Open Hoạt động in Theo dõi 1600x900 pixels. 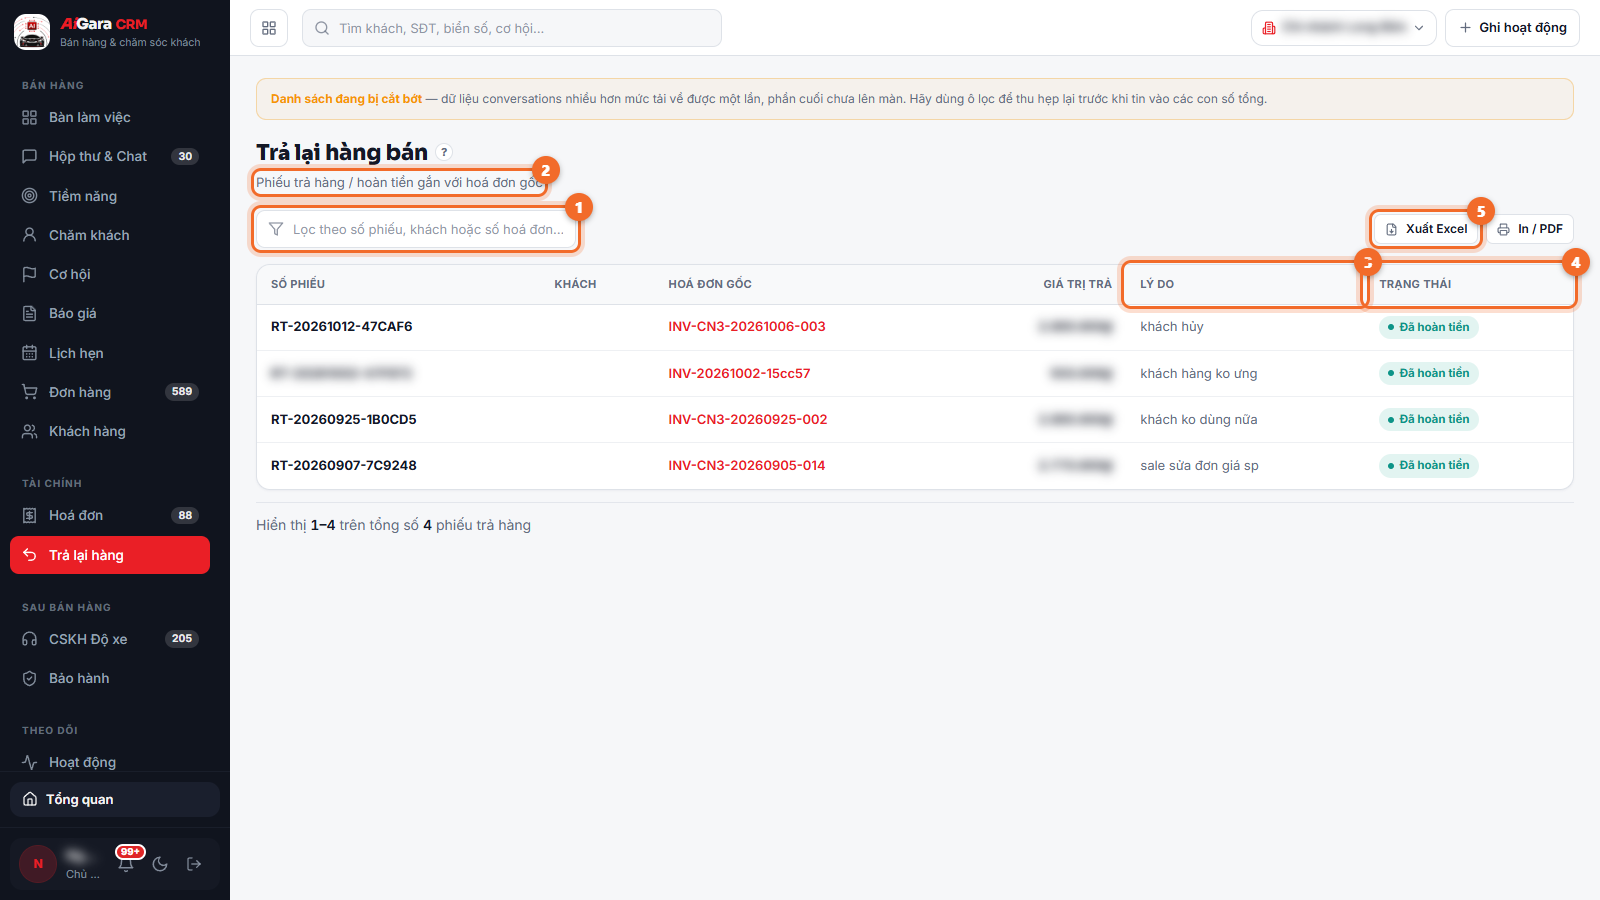pyautogui.click(x=110, y=762)
